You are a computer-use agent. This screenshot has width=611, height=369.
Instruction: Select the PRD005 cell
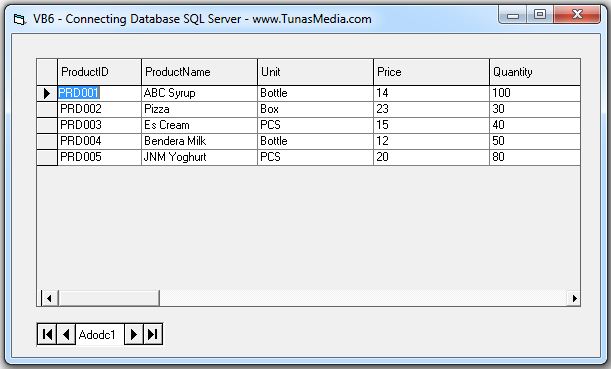tap(99, 157)
